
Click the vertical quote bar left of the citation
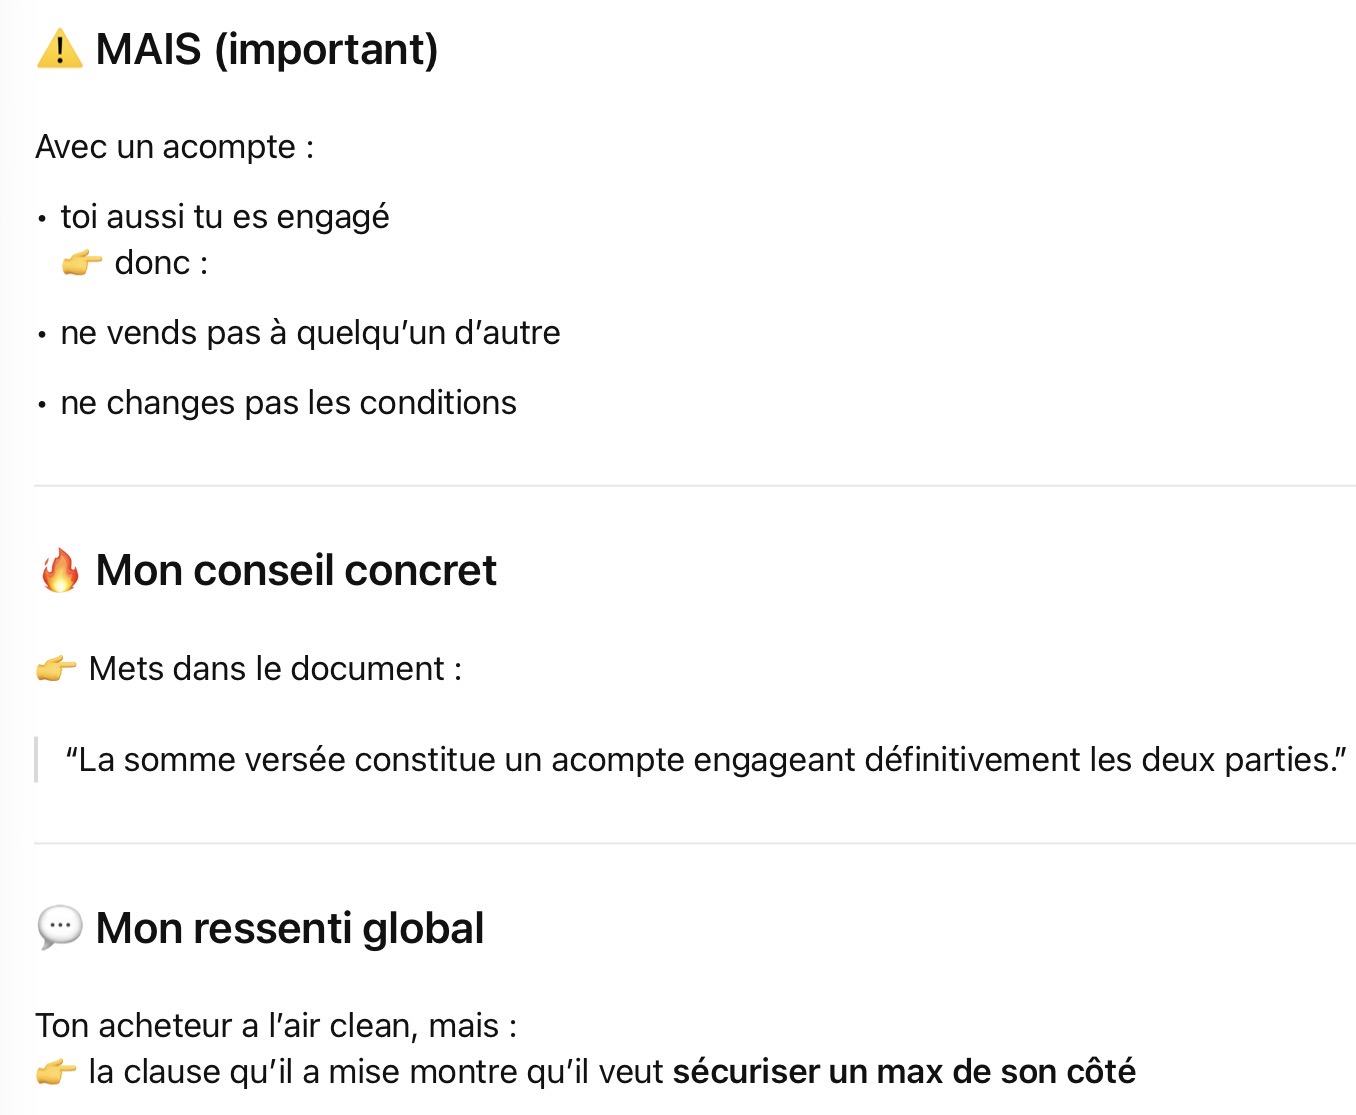[x=37, y=760]
